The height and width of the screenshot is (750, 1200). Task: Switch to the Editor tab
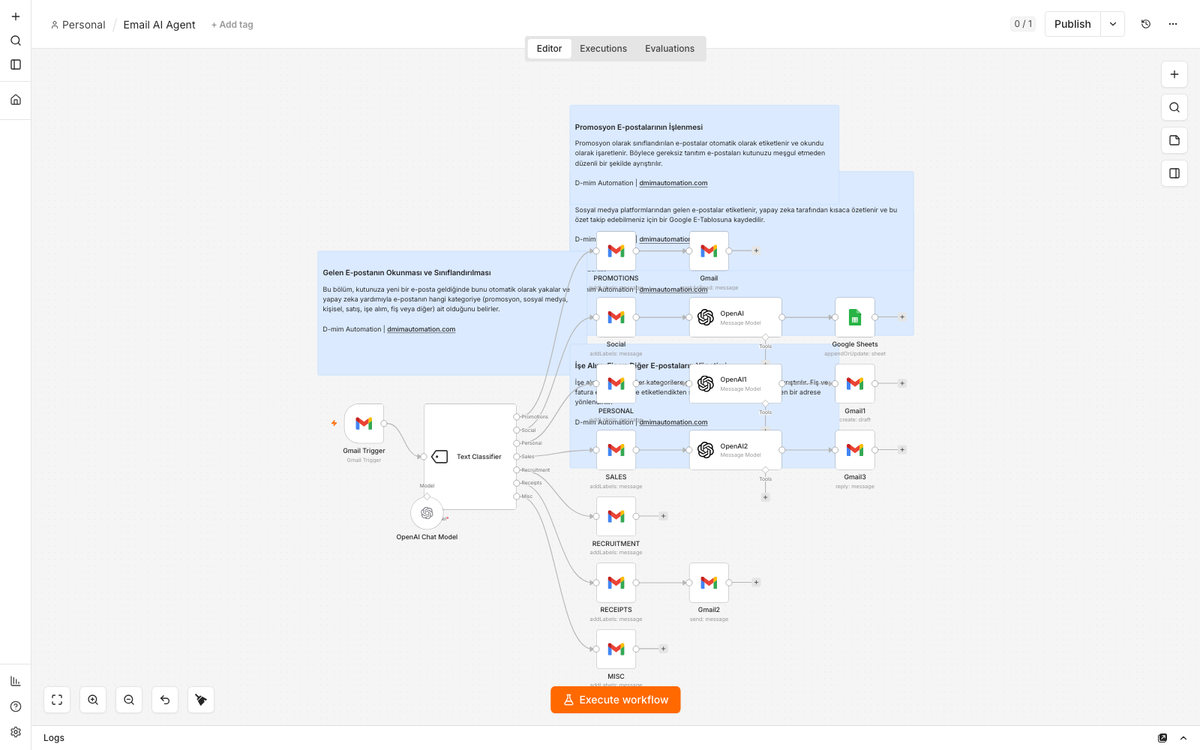click(549, 48)
